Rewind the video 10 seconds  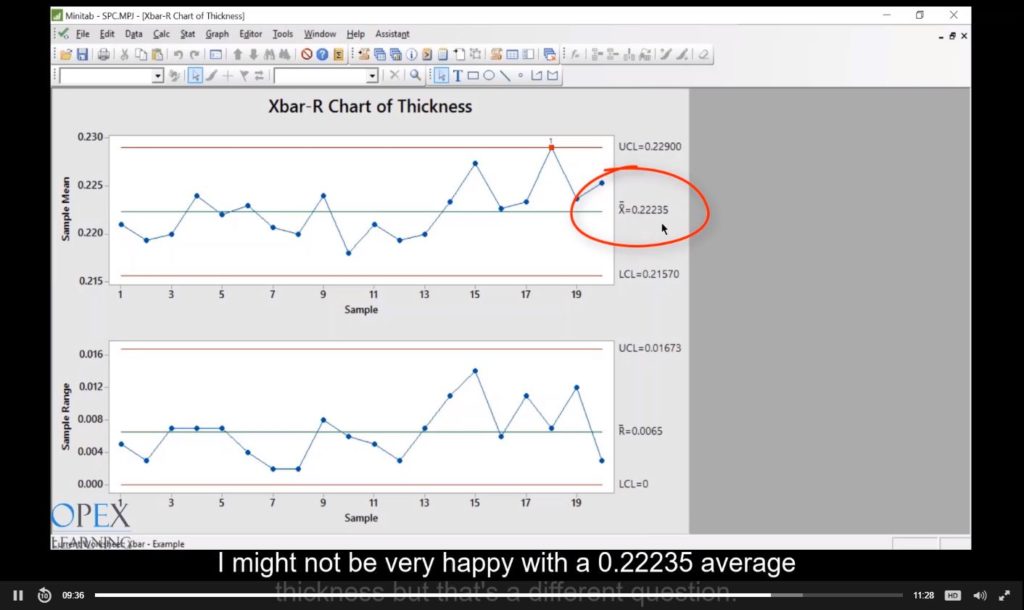point(43,594)
